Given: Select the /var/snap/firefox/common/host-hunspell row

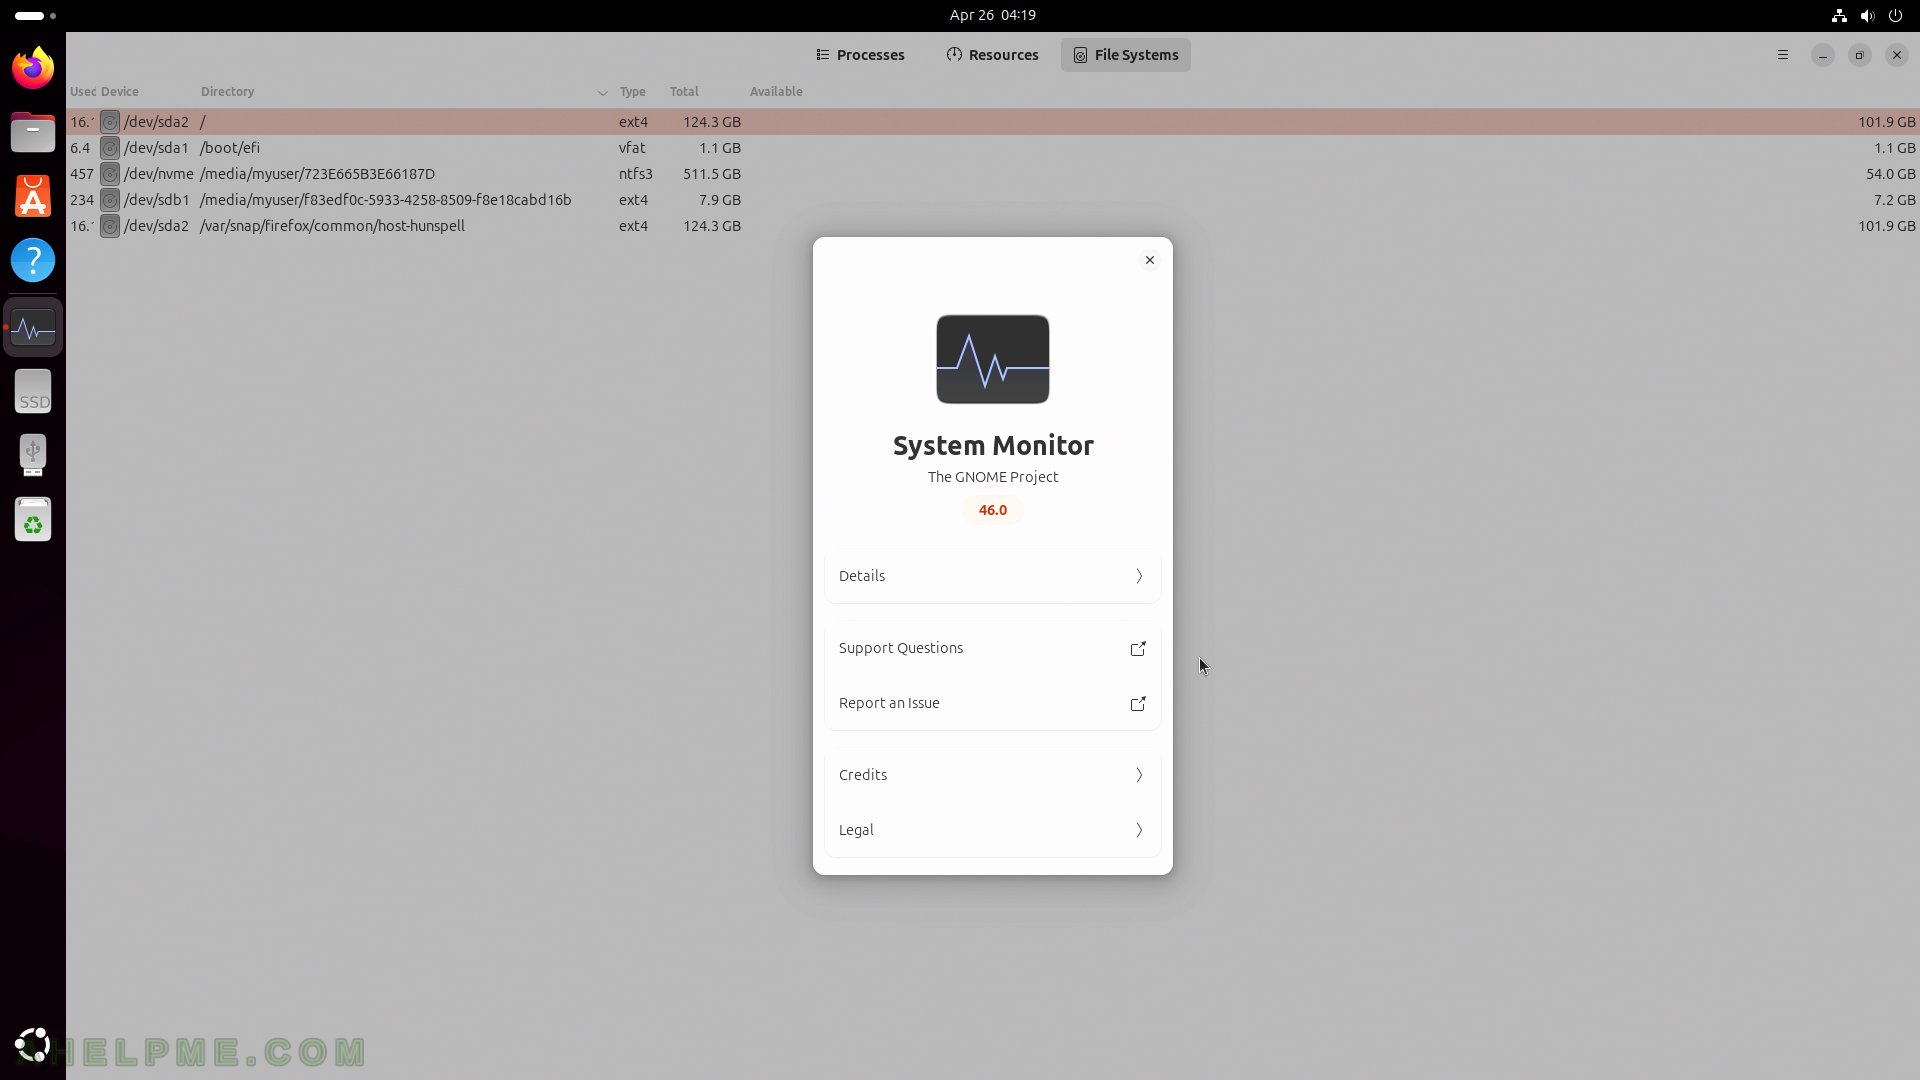Looking at the screenshot, I should coord(993,226).
